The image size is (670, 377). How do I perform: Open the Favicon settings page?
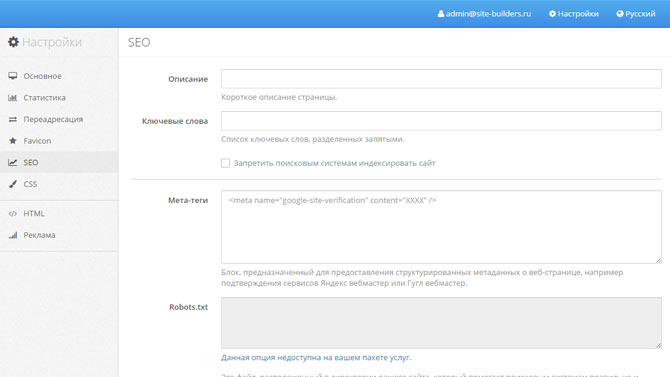59,141
